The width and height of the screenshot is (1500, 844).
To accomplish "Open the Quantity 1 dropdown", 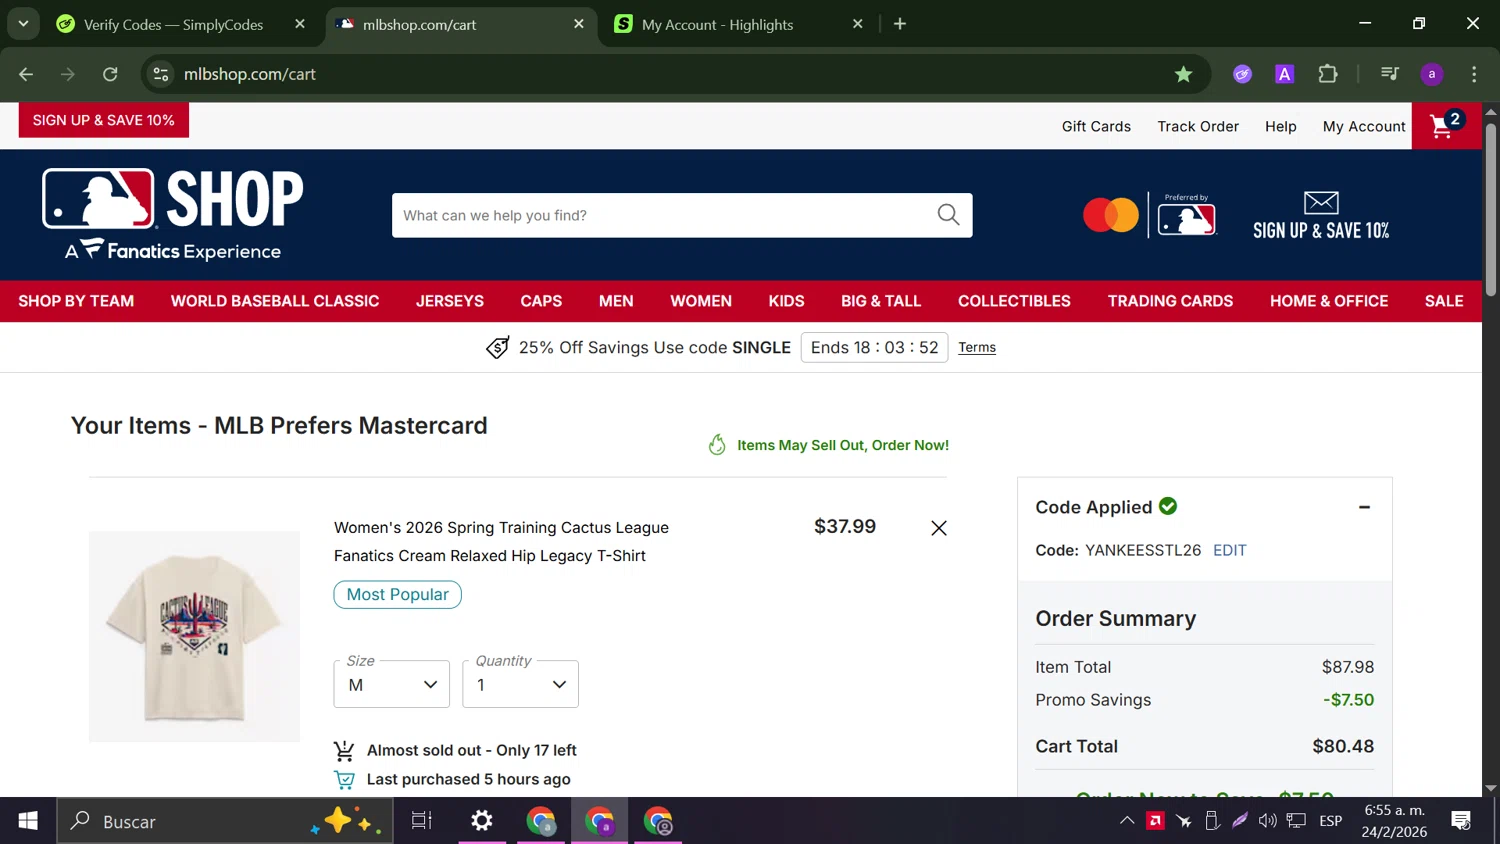I will tap(520, 684).
